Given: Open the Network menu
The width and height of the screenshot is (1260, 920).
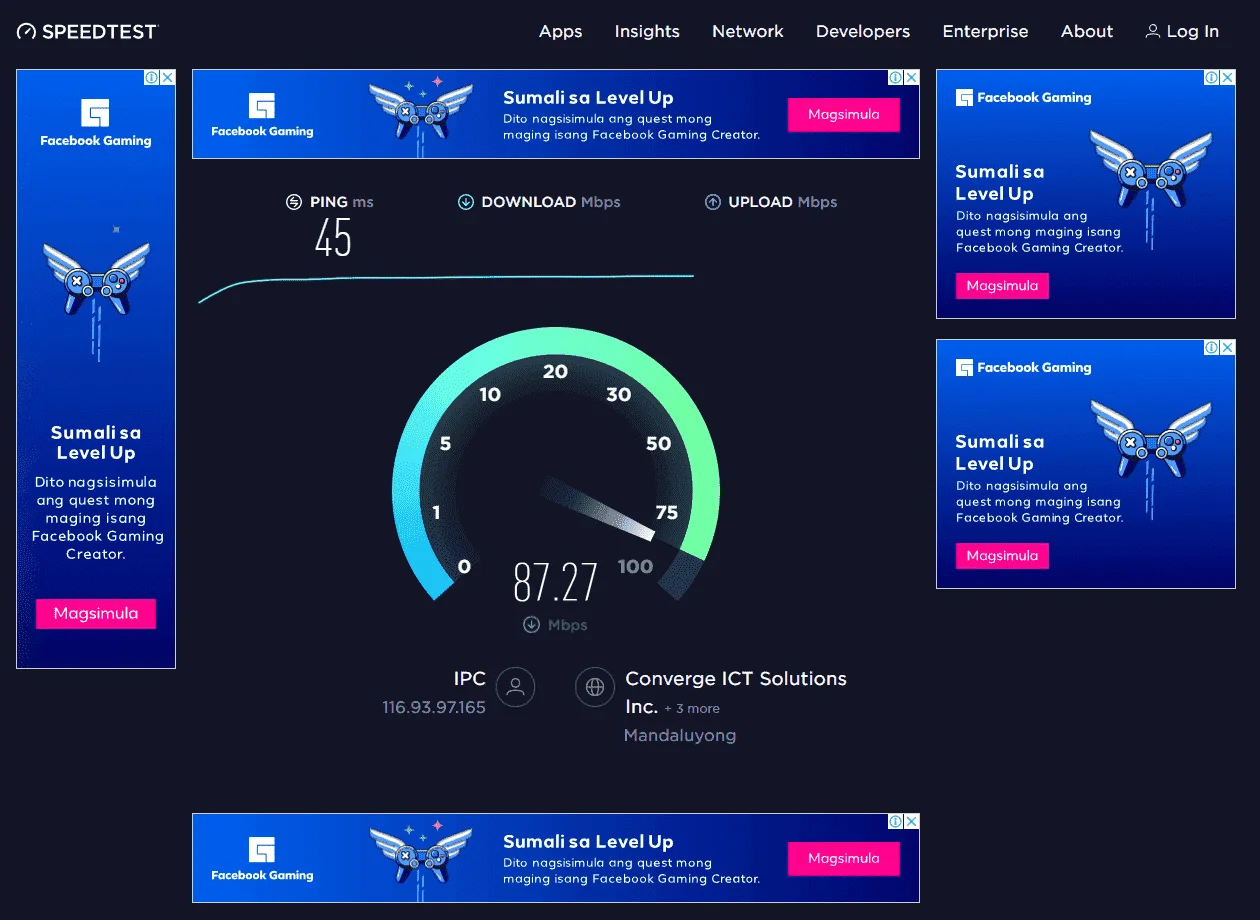Looking at the screenshot, I should tap(748, 31).
